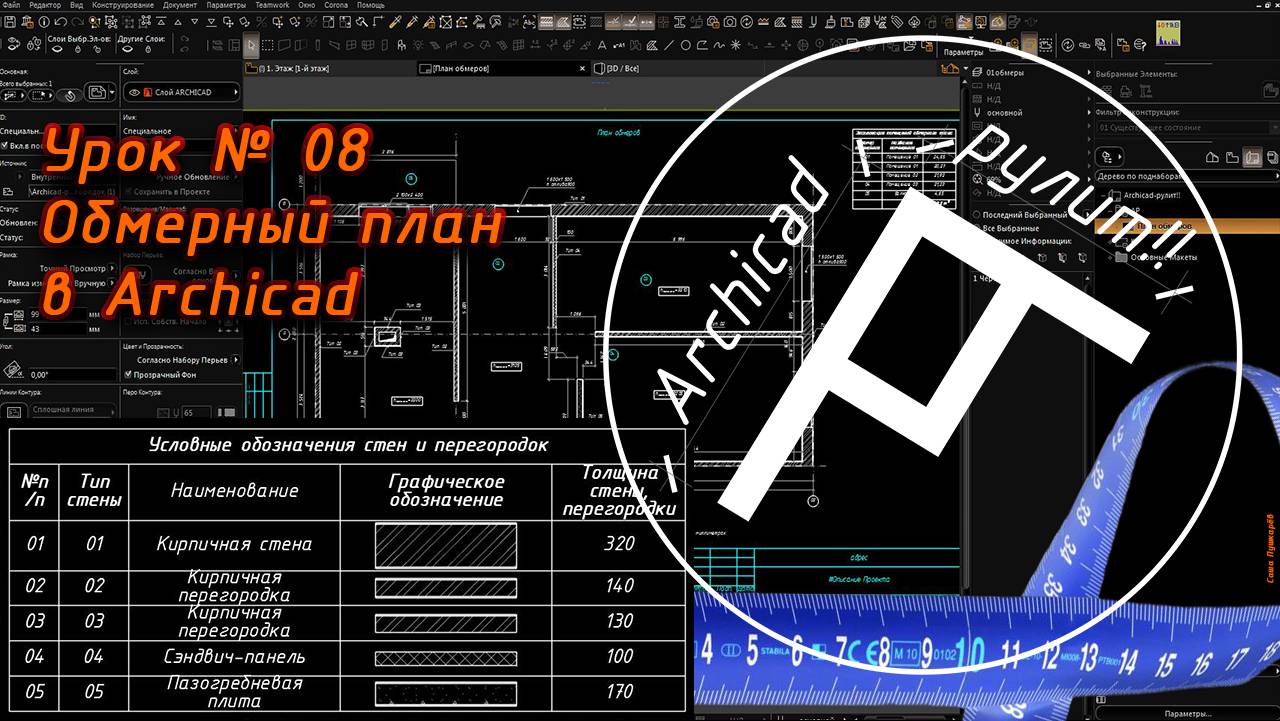Open the 1. Этаж floor plan tab
Image resolution: width=1280 pixels, height=721 pixels.
pyautogui.click(x=293, y=69)
